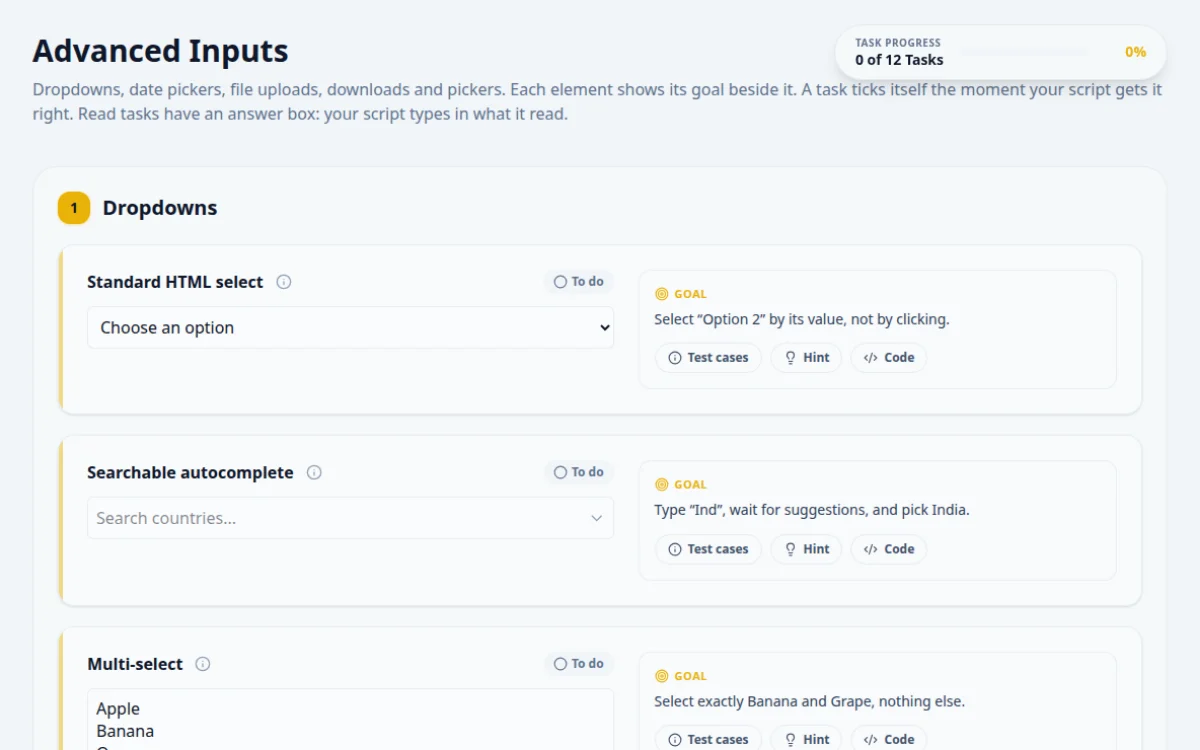Click the Advanced Inputs heading
Screen dimensions: 1200x750
160,51
